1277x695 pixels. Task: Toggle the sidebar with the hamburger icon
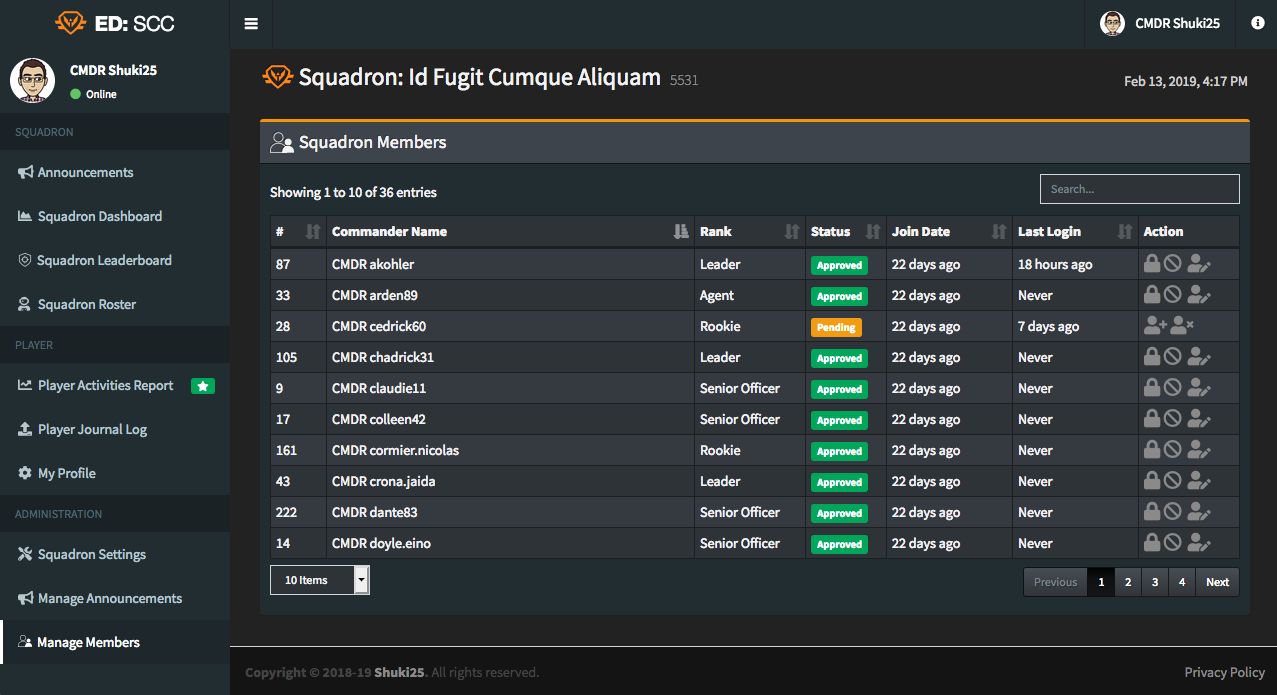point(251,24)
